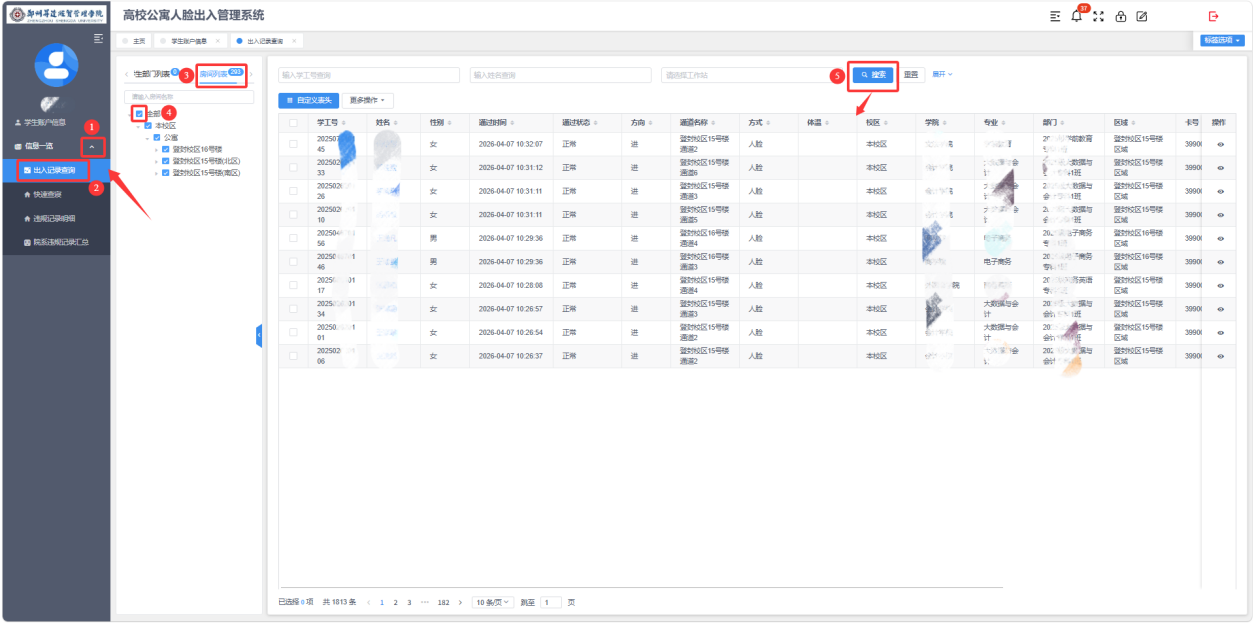Switch to the 房间列表 tab
Viewport: 1254px width, 624px height.
click(214, 74)
